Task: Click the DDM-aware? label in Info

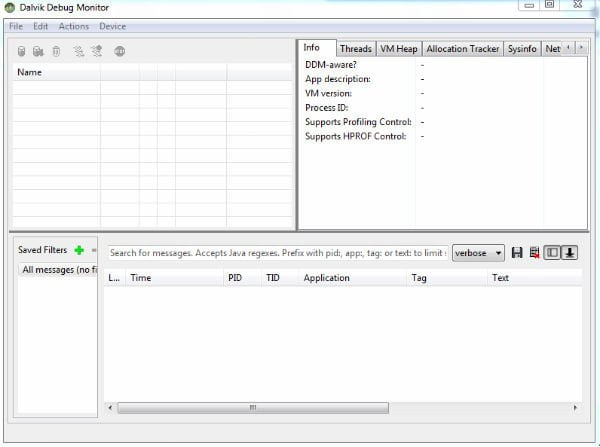Action: 331,65
